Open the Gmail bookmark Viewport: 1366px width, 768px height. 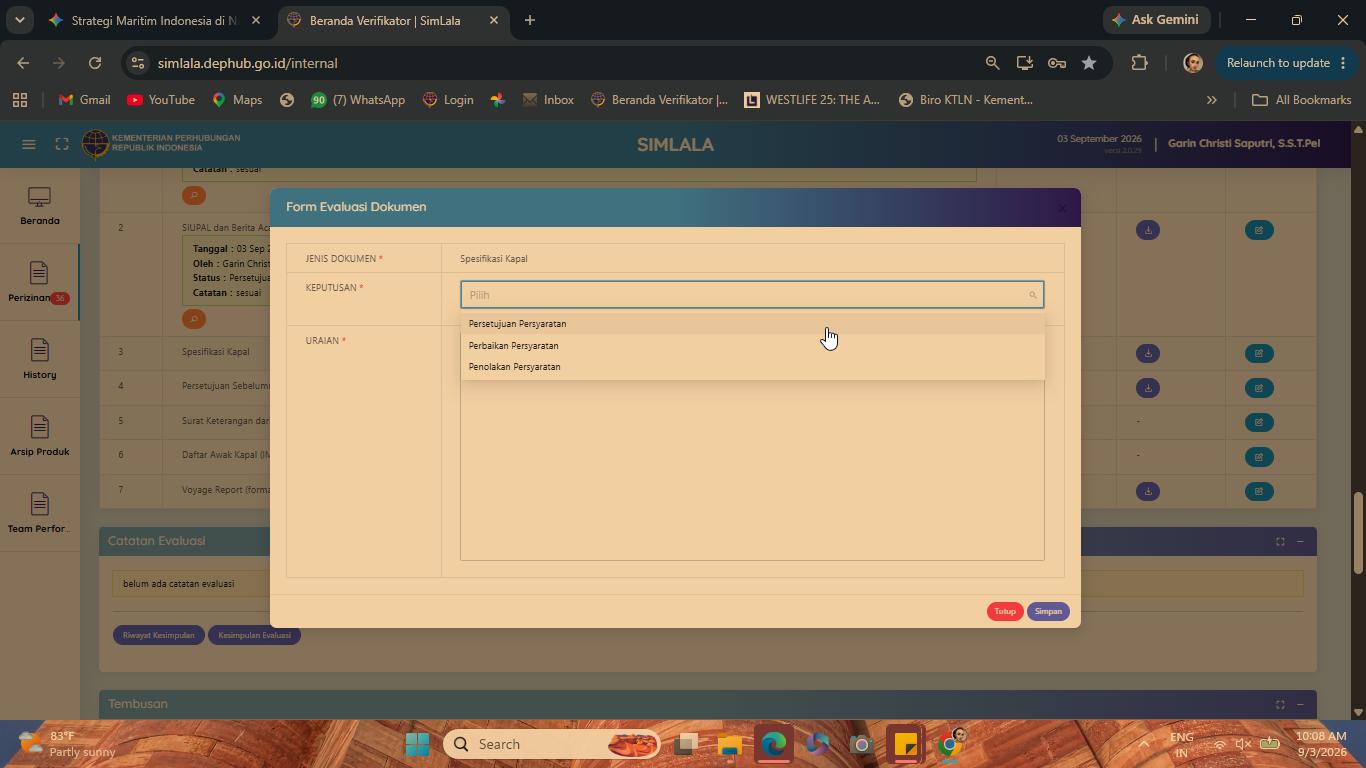(84, 100)
